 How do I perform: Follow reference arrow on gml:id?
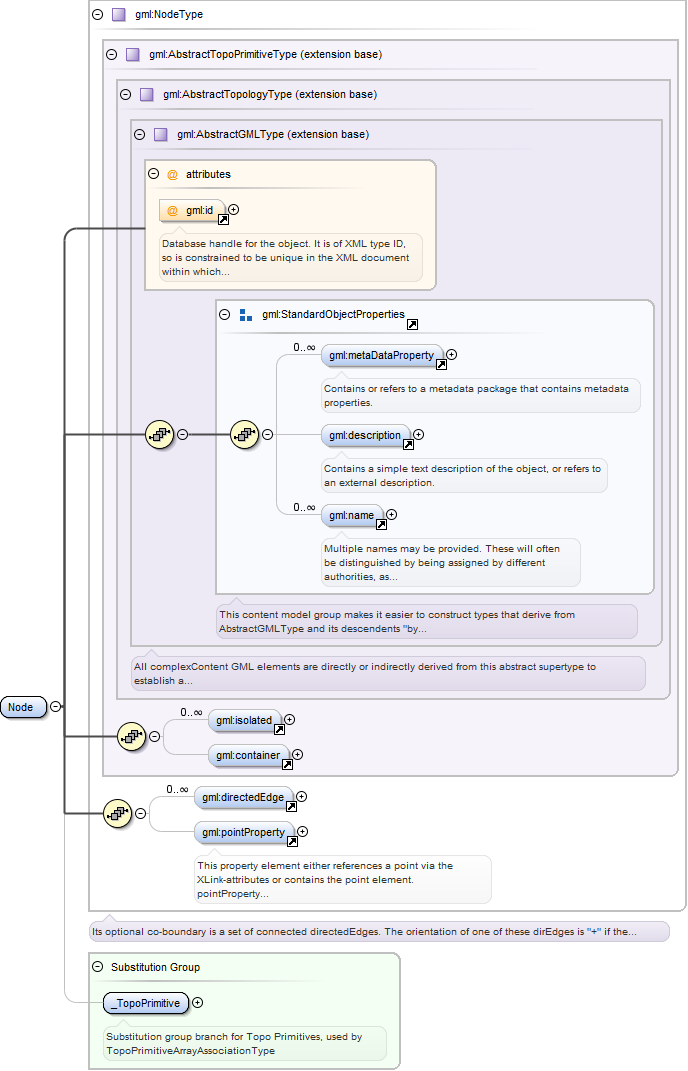(223, 220)
